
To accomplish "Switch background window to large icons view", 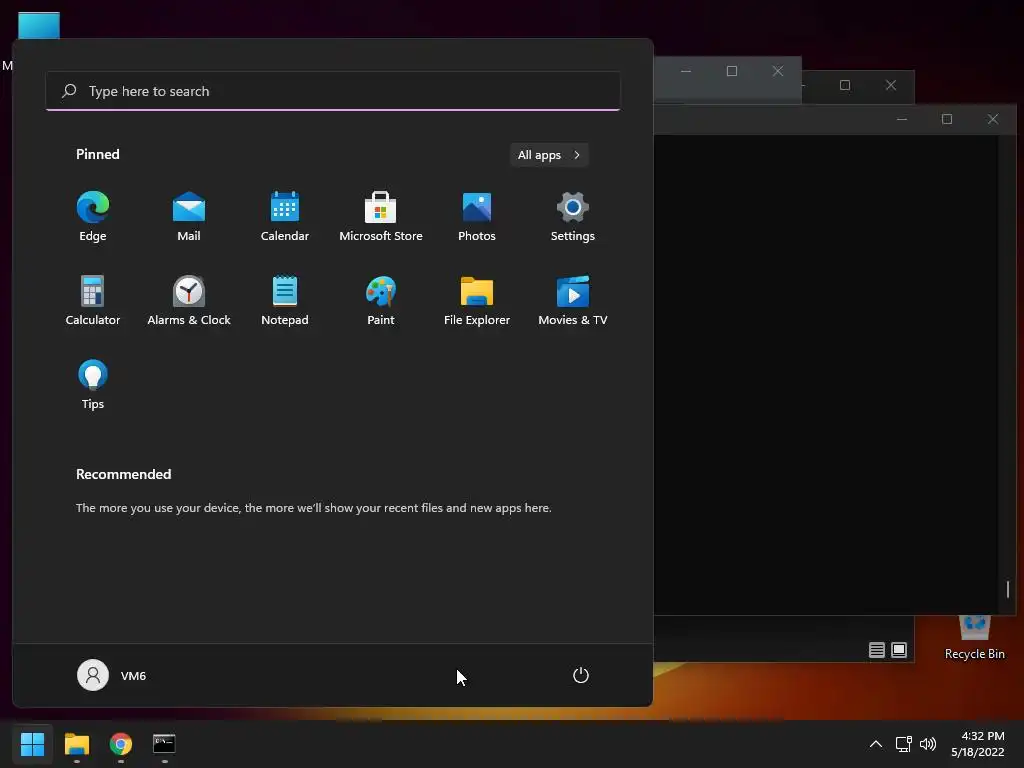I will 899,650.
